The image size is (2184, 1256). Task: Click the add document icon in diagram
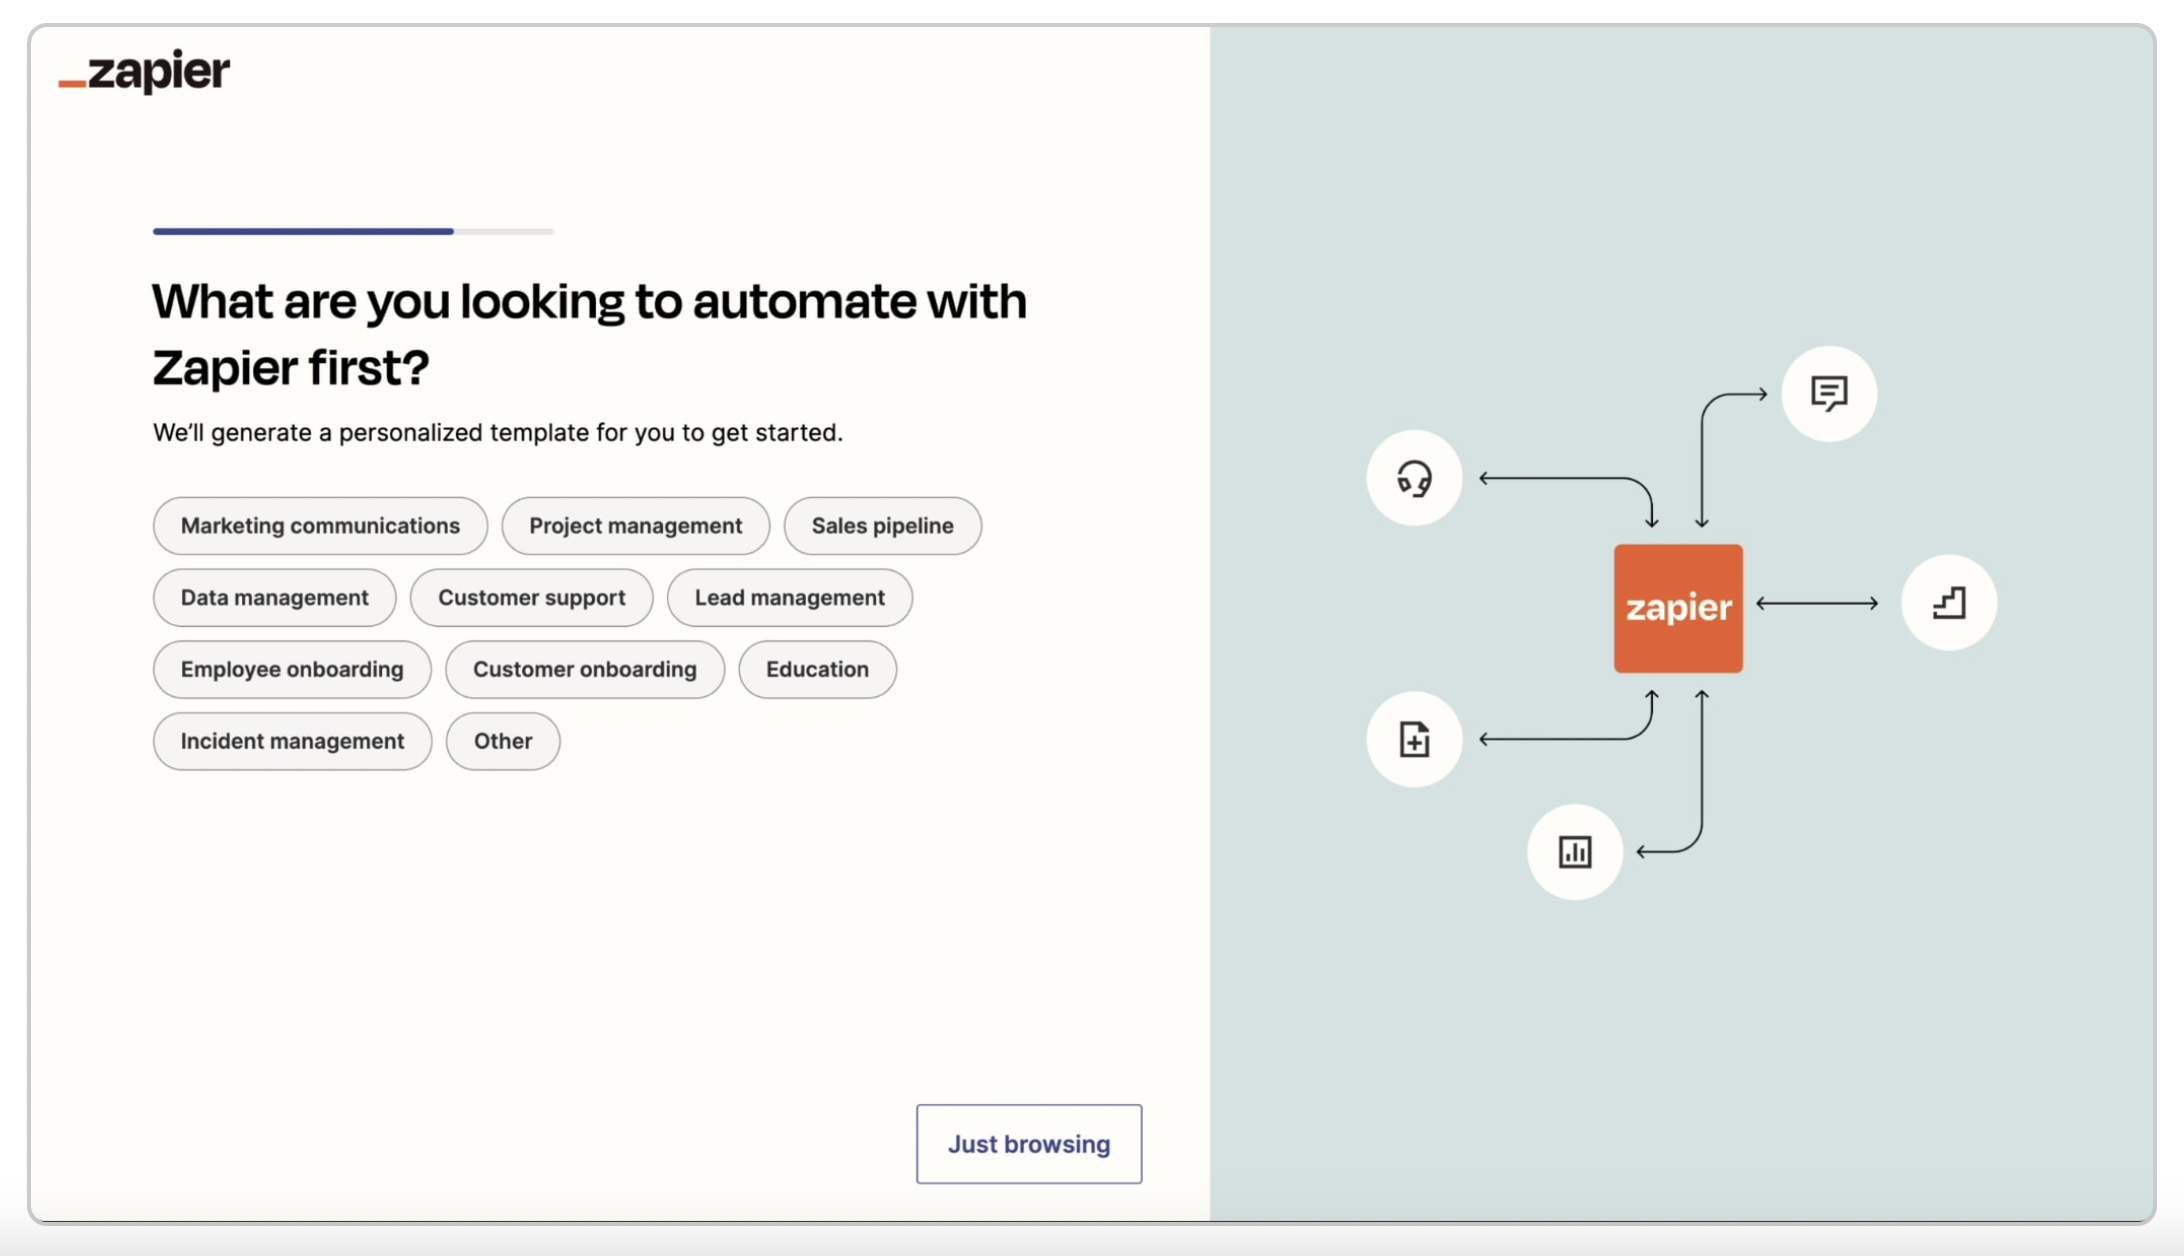pos(1414,739)
